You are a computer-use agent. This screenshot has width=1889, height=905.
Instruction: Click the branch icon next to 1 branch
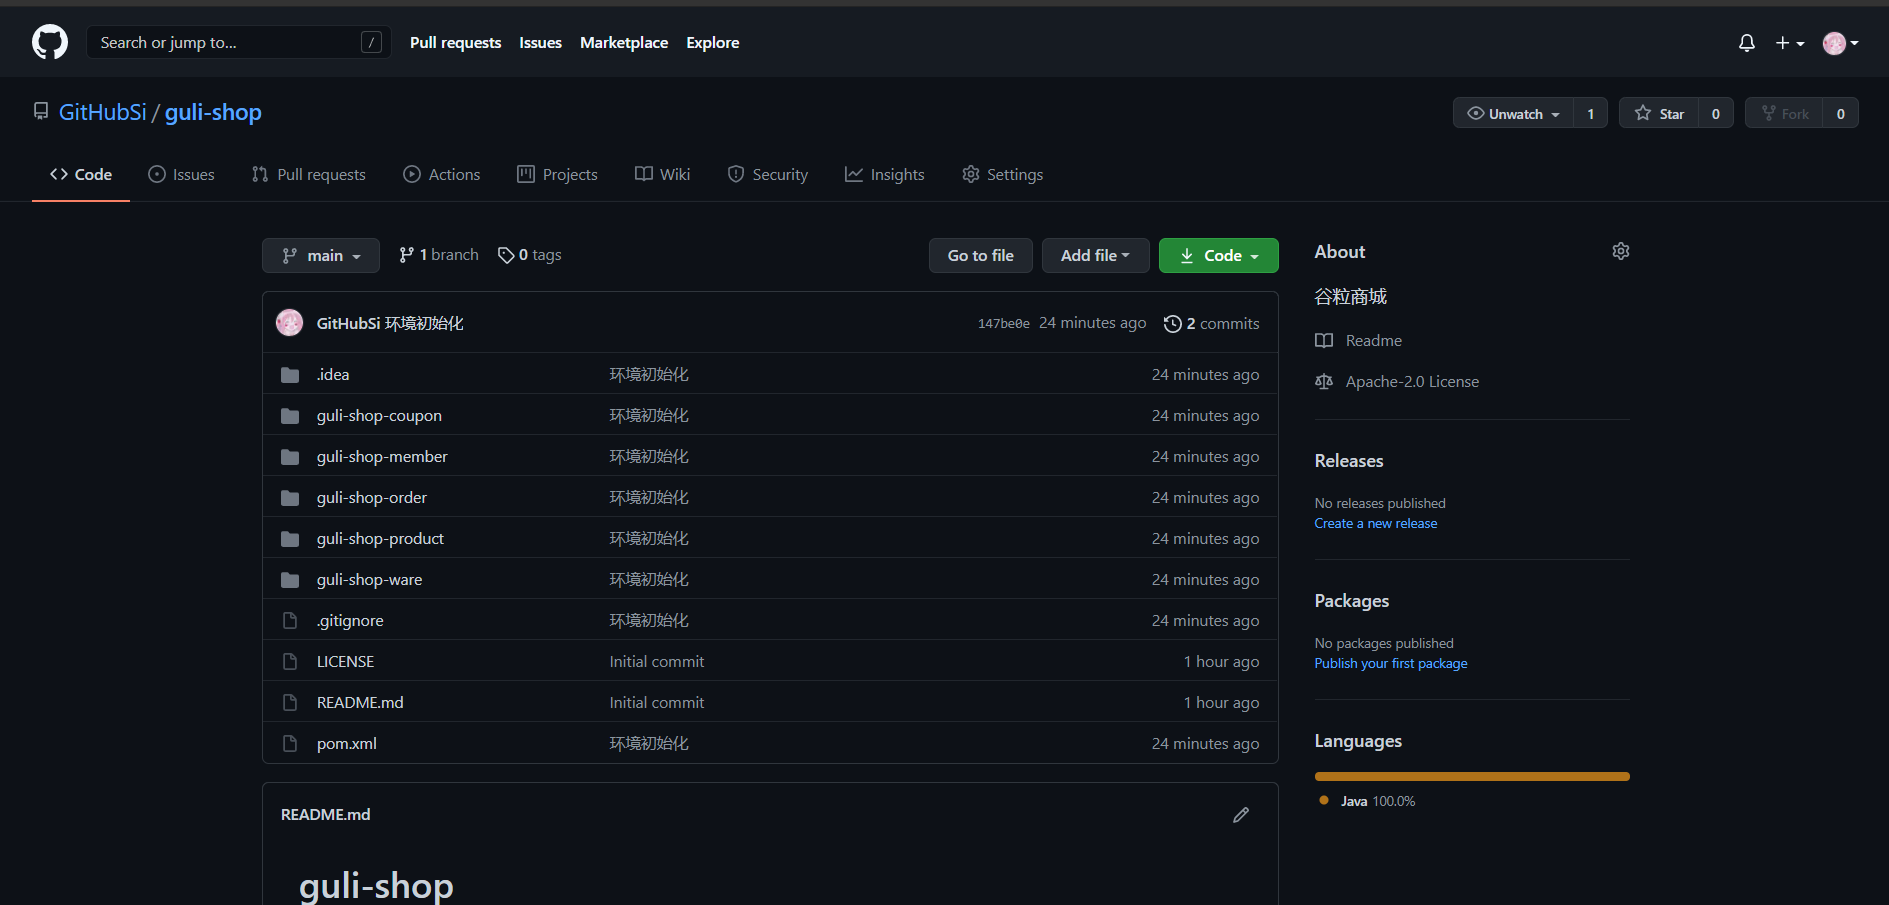click(406, 255)
